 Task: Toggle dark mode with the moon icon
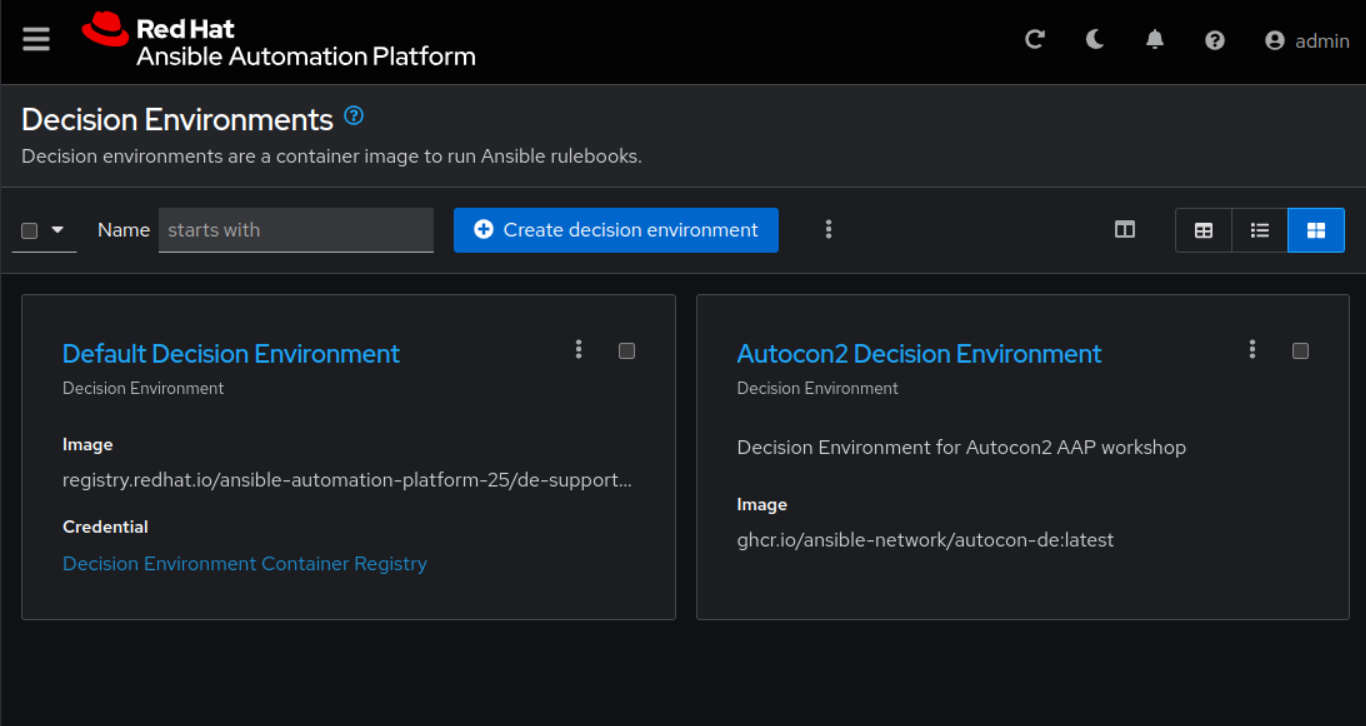coord(1095,40)
